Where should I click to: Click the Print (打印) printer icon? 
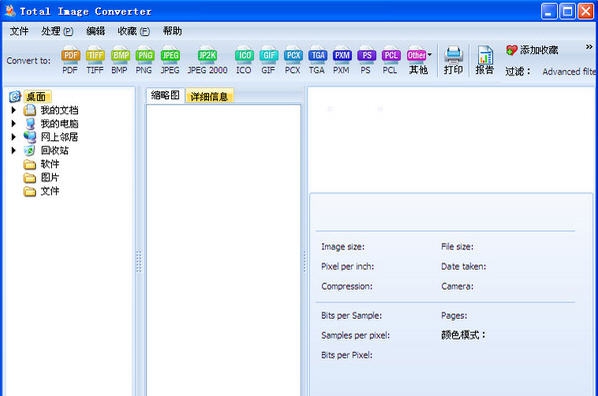(453, 60)
